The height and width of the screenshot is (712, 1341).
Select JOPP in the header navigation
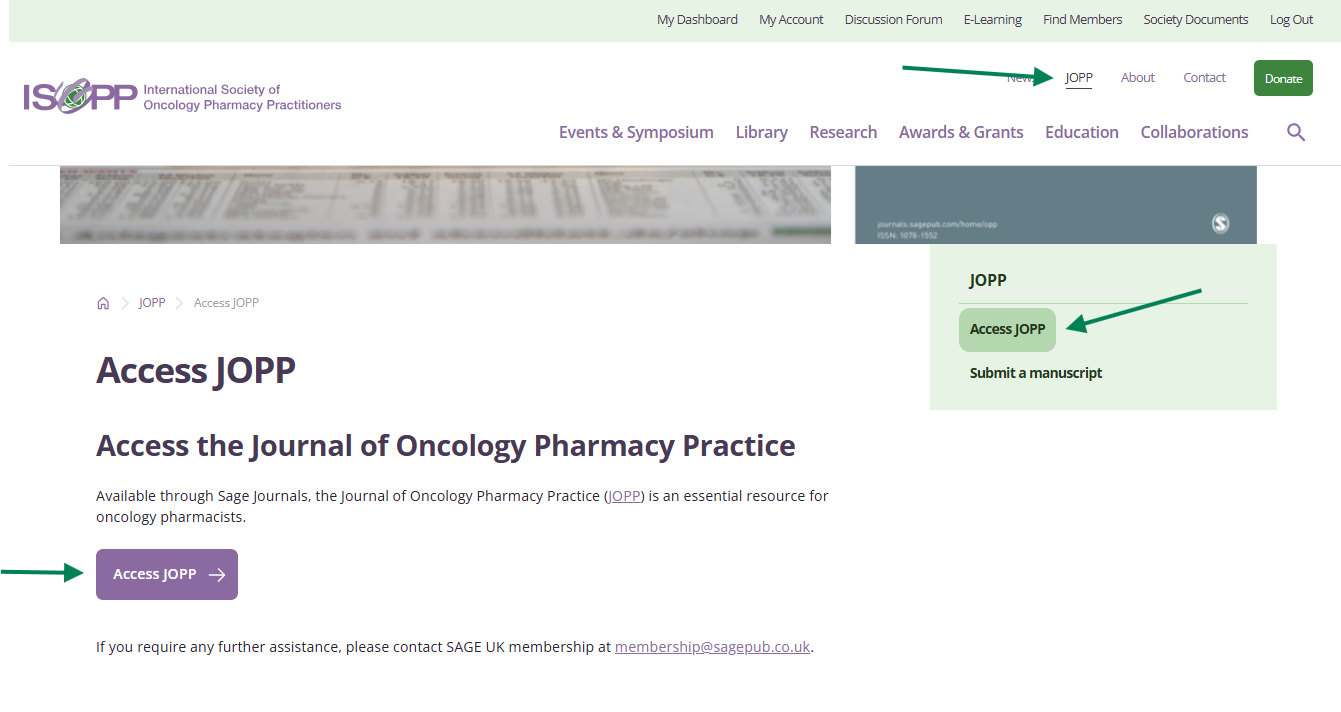[x=1079, y=78]
